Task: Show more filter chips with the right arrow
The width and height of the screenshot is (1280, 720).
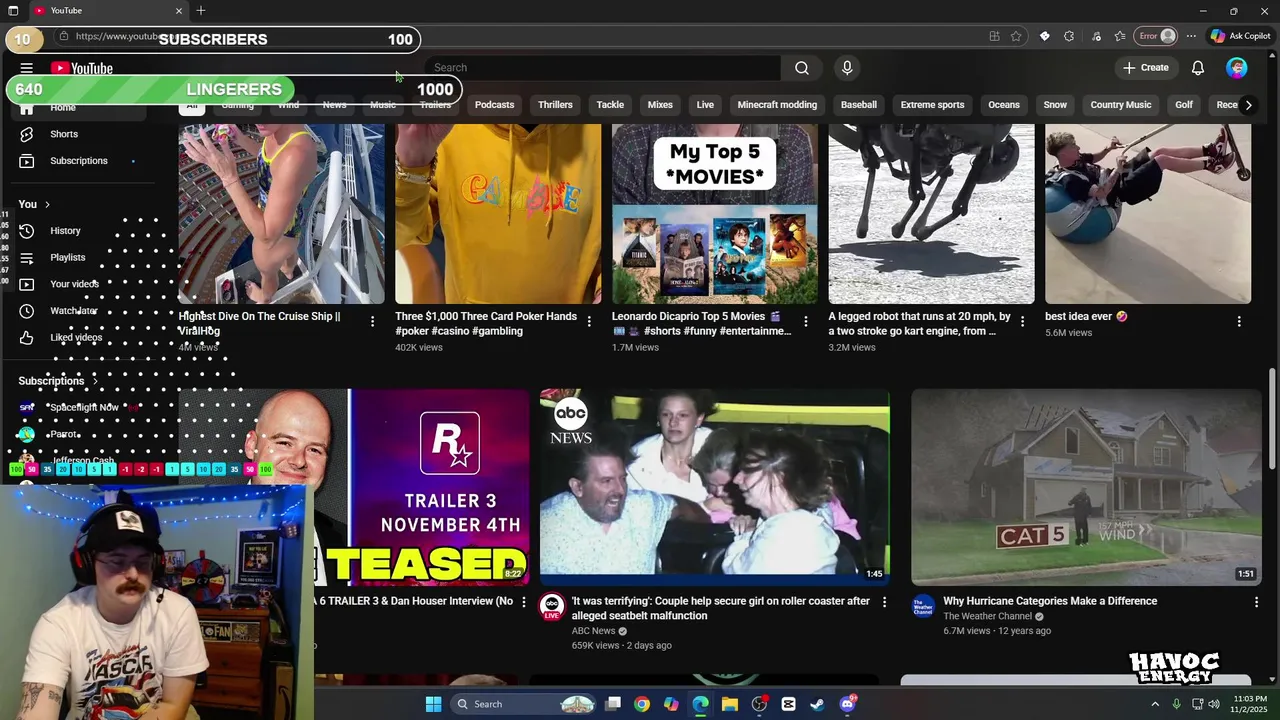Action: point(1248,105)
